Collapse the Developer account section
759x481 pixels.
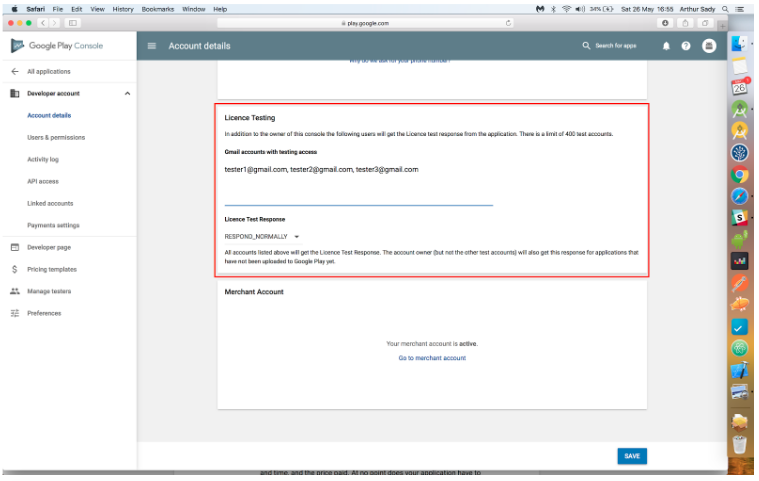(126, 94)
